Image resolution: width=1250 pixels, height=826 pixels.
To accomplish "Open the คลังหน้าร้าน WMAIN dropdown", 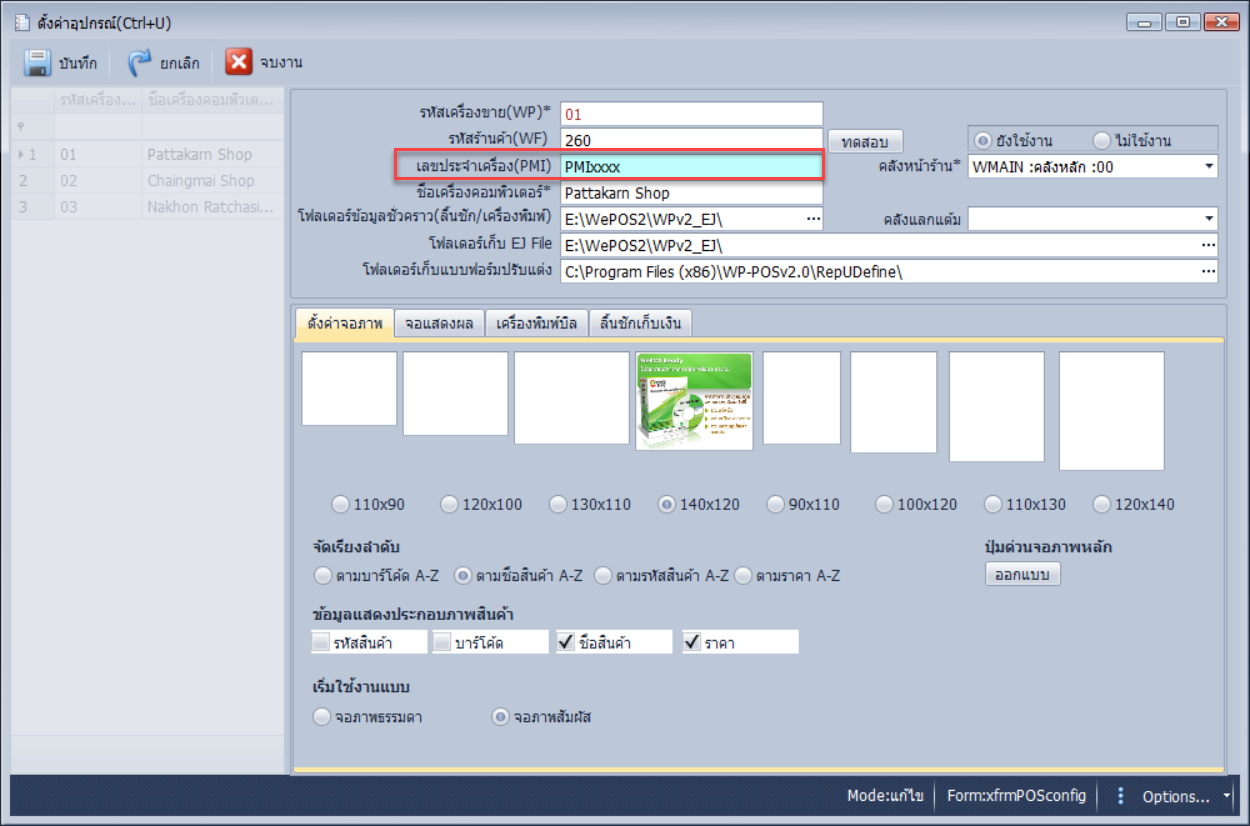I will (1208, 167).
